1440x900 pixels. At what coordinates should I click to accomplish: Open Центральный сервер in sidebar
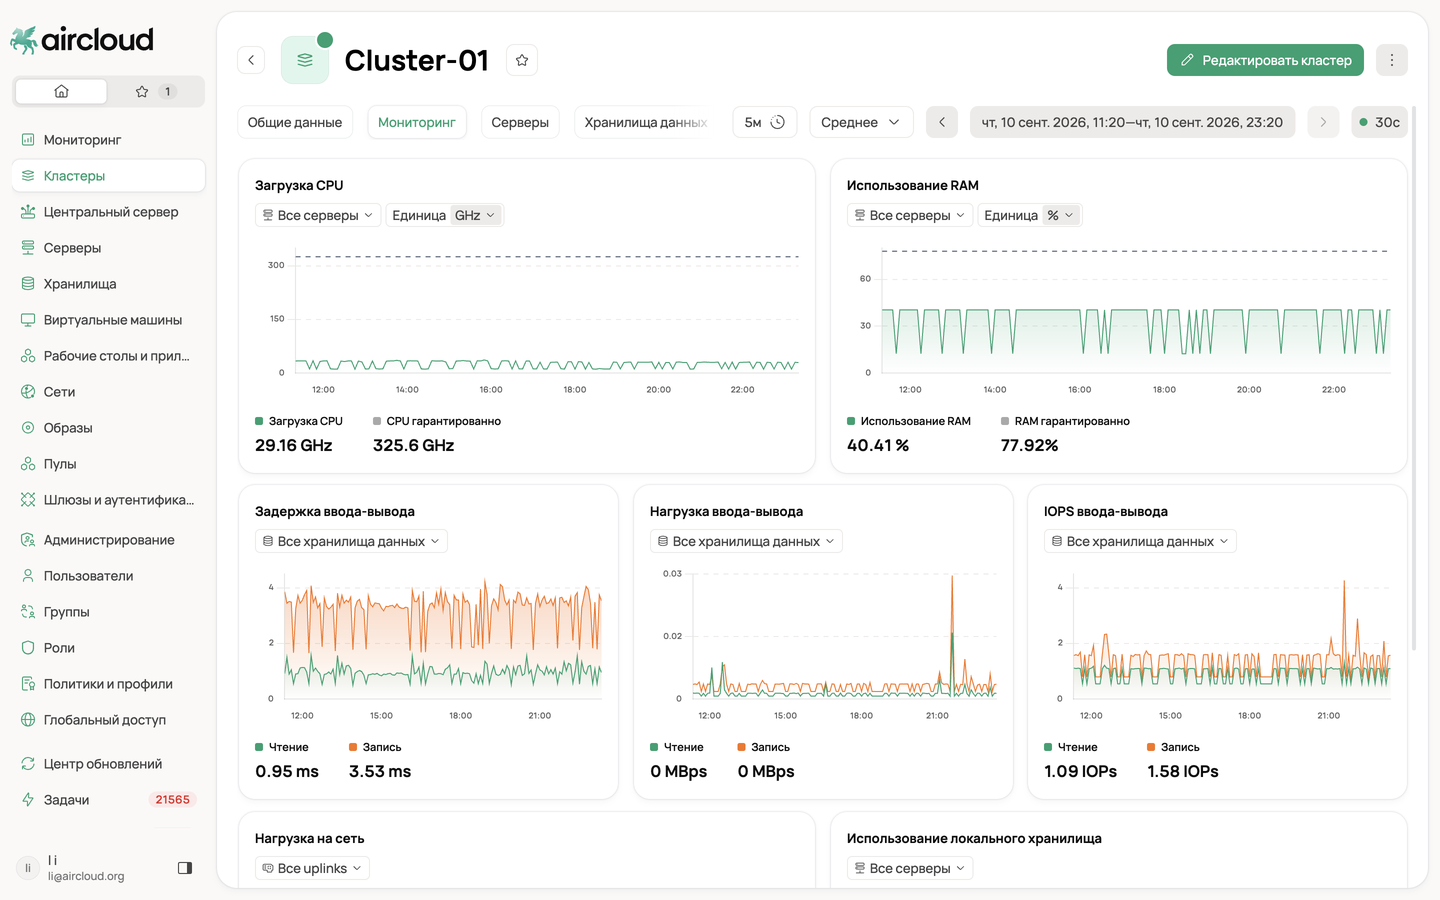(108, 212)
